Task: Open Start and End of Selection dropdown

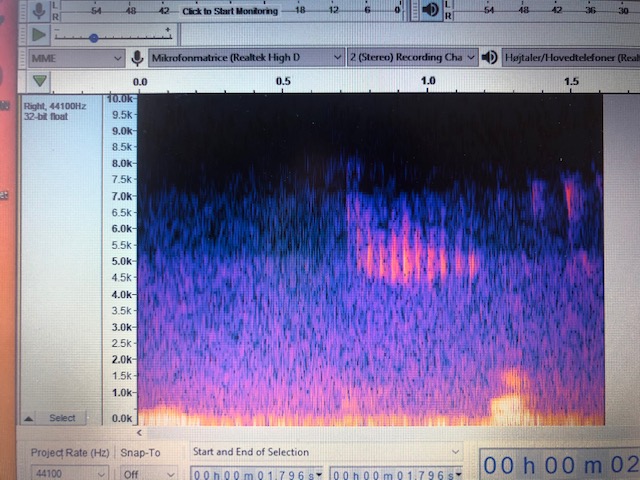Action: pyautogui.click(x=327, y=452)
